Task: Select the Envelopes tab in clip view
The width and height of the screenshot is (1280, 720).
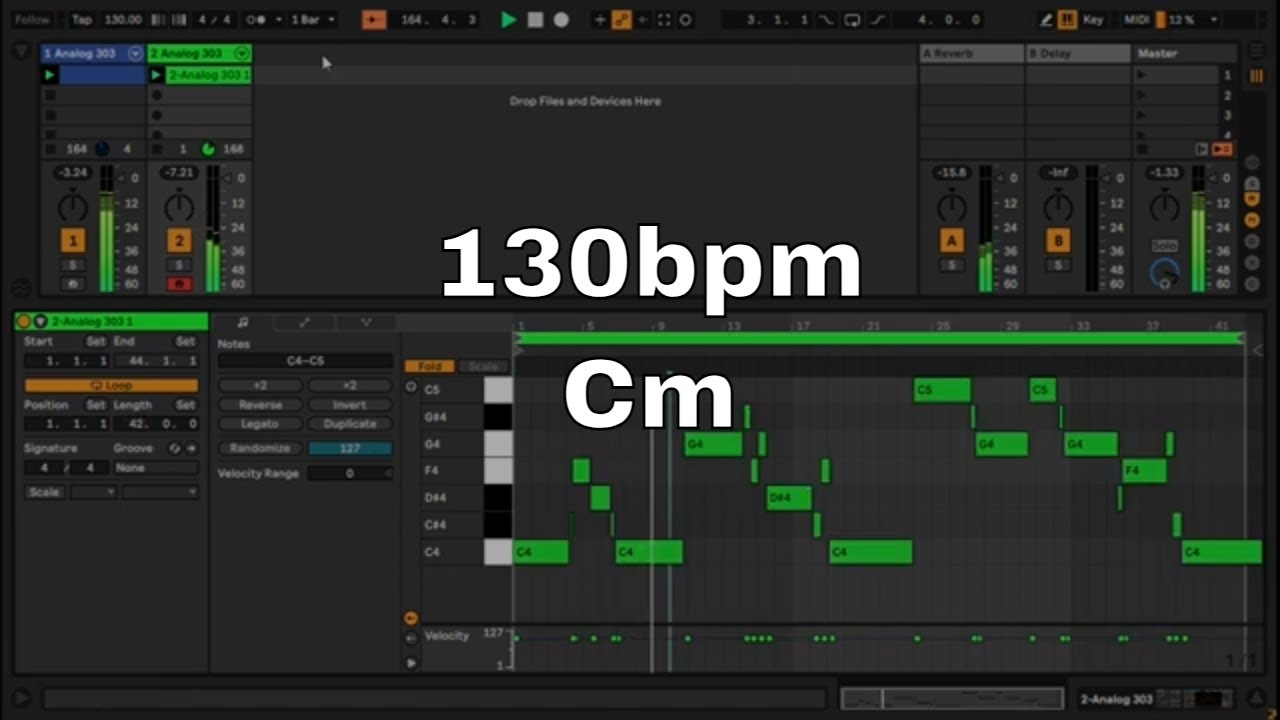Action: point(304,322)
